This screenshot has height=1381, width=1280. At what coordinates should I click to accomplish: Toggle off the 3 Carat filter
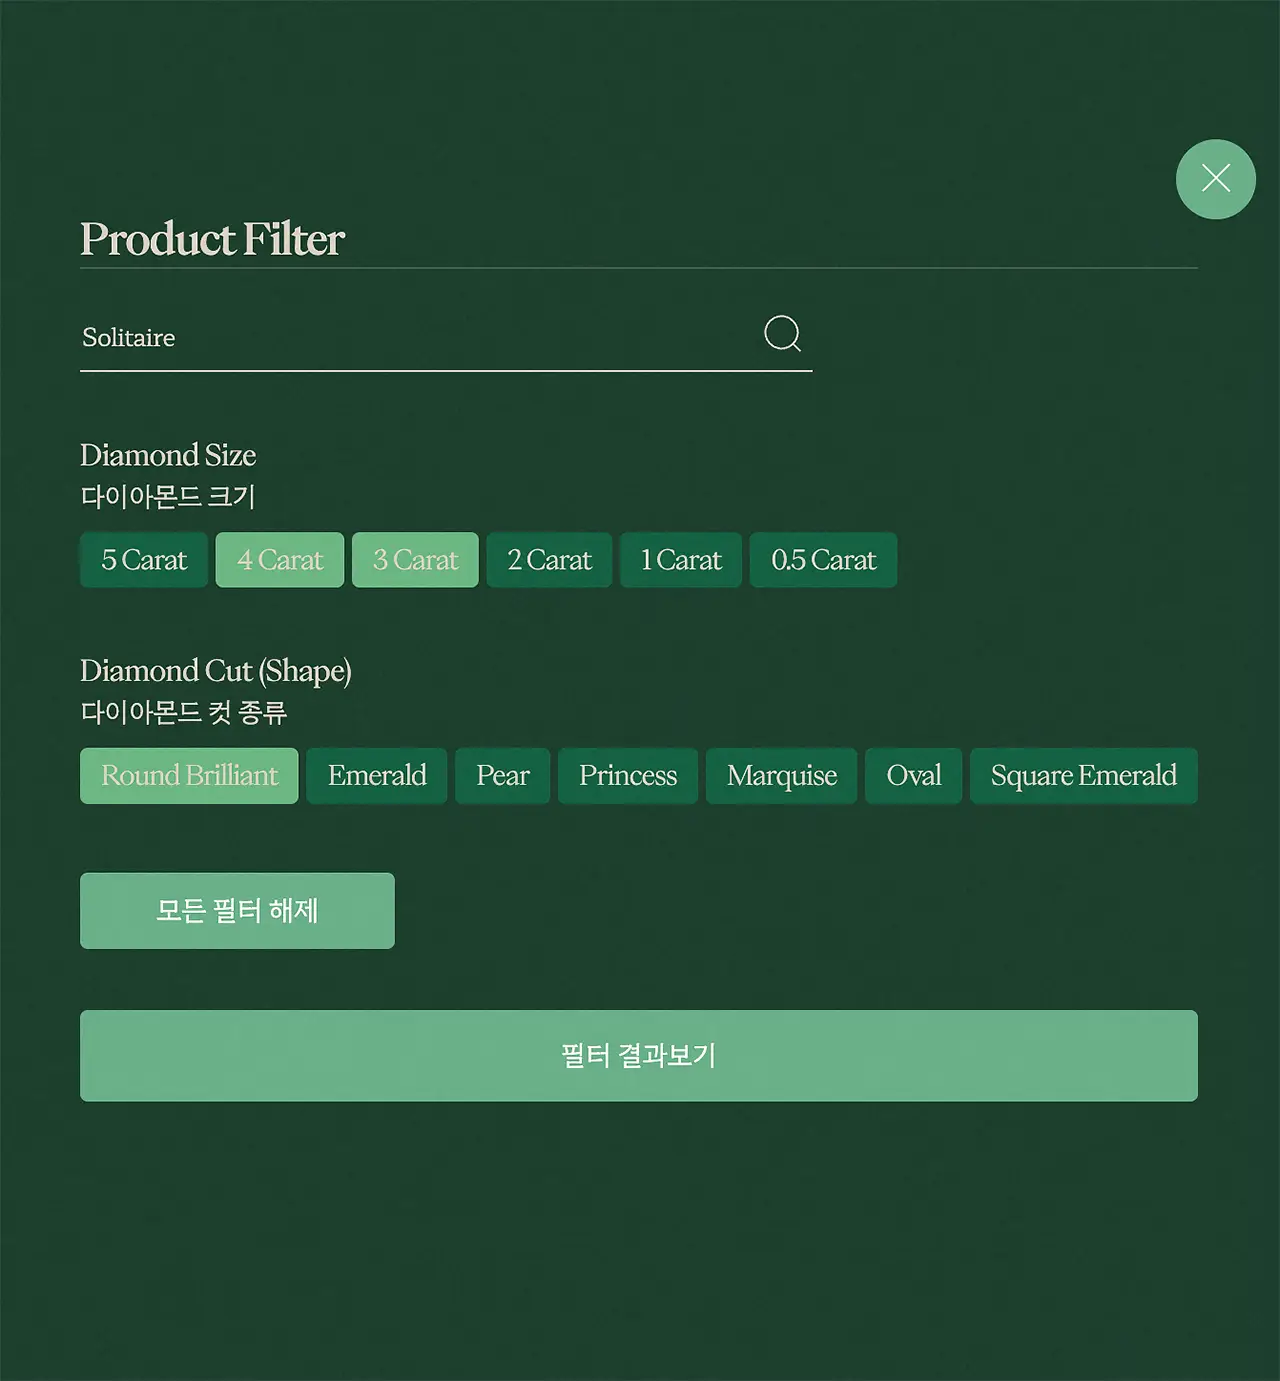click(x=415, y=560)
